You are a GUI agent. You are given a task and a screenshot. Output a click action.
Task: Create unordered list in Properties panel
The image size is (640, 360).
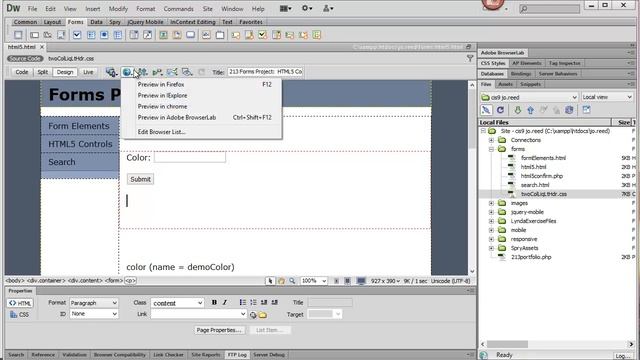click(242, 302)
